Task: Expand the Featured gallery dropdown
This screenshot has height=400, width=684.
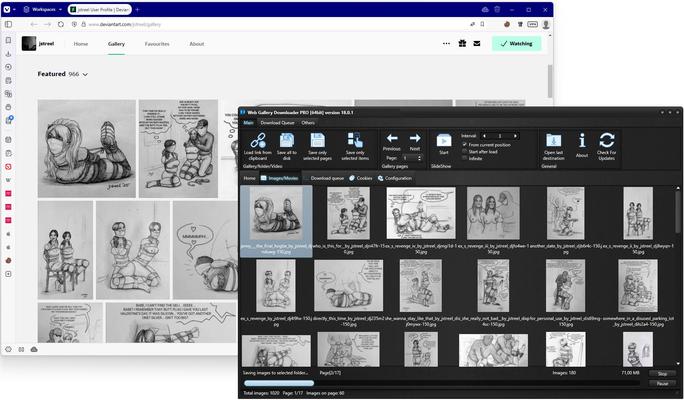Action: [85, 75]
